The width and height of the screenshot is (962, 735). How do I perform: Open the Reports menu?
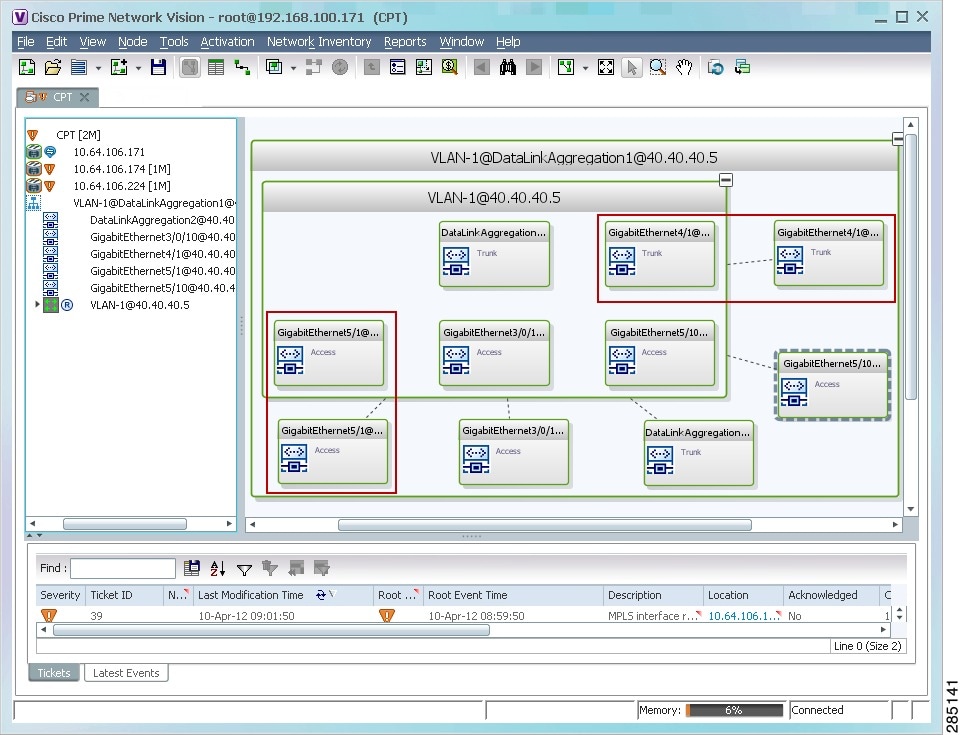click(405, 42)
